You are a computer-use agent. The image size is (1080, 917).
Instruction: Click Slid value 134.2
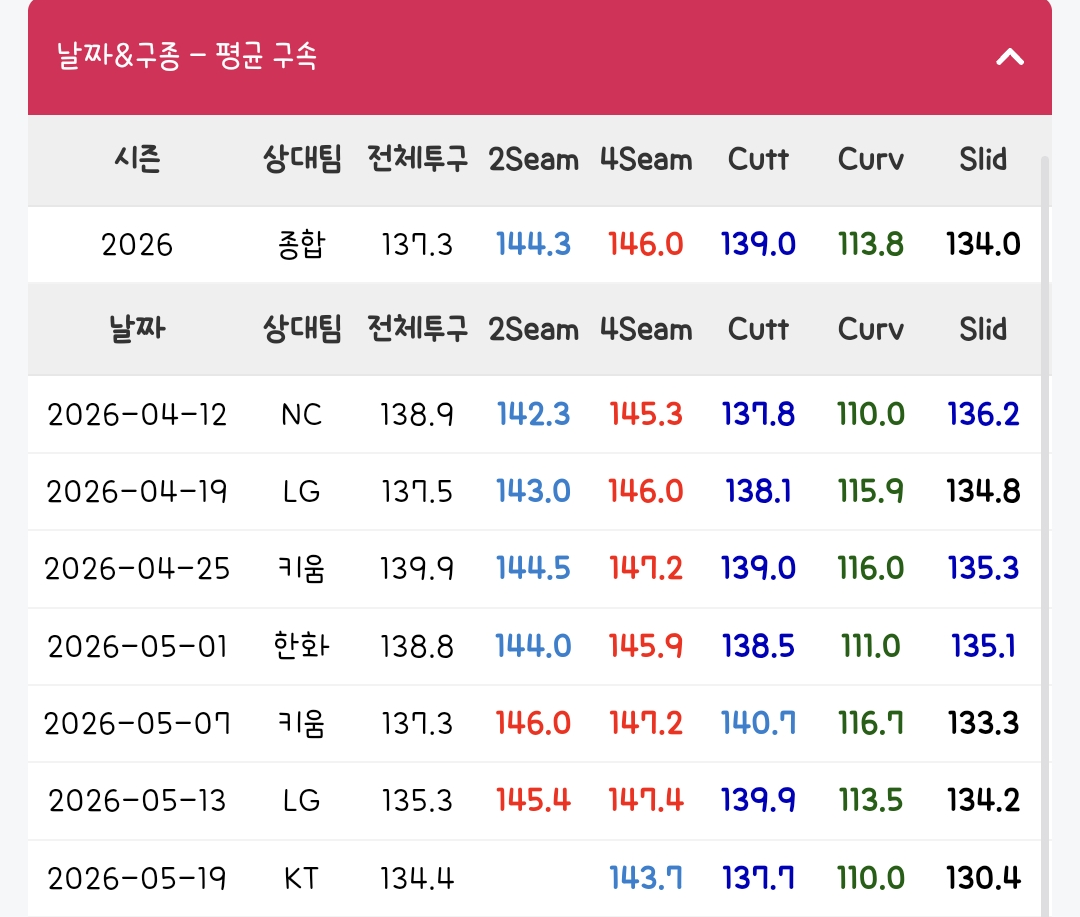pyautogui.click(x=983, y=801)
